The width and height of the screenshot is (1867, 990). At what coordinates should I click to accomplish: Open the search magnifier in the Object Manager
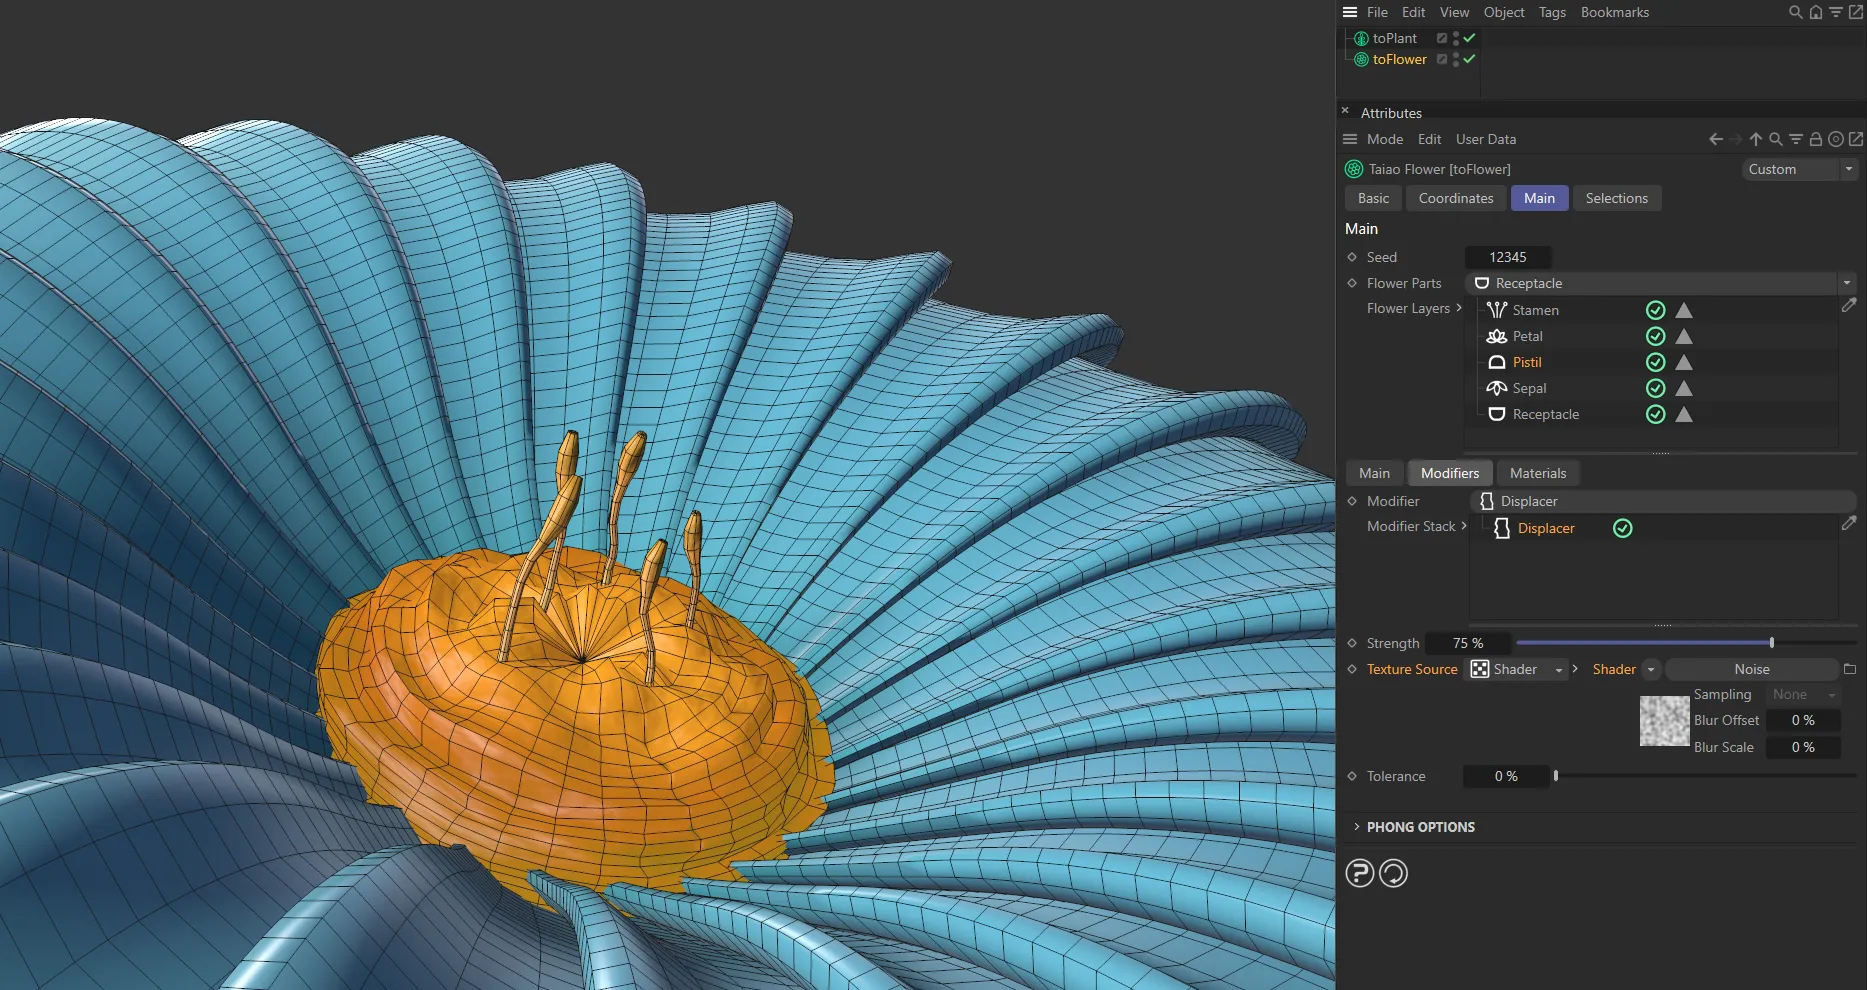1794,12
